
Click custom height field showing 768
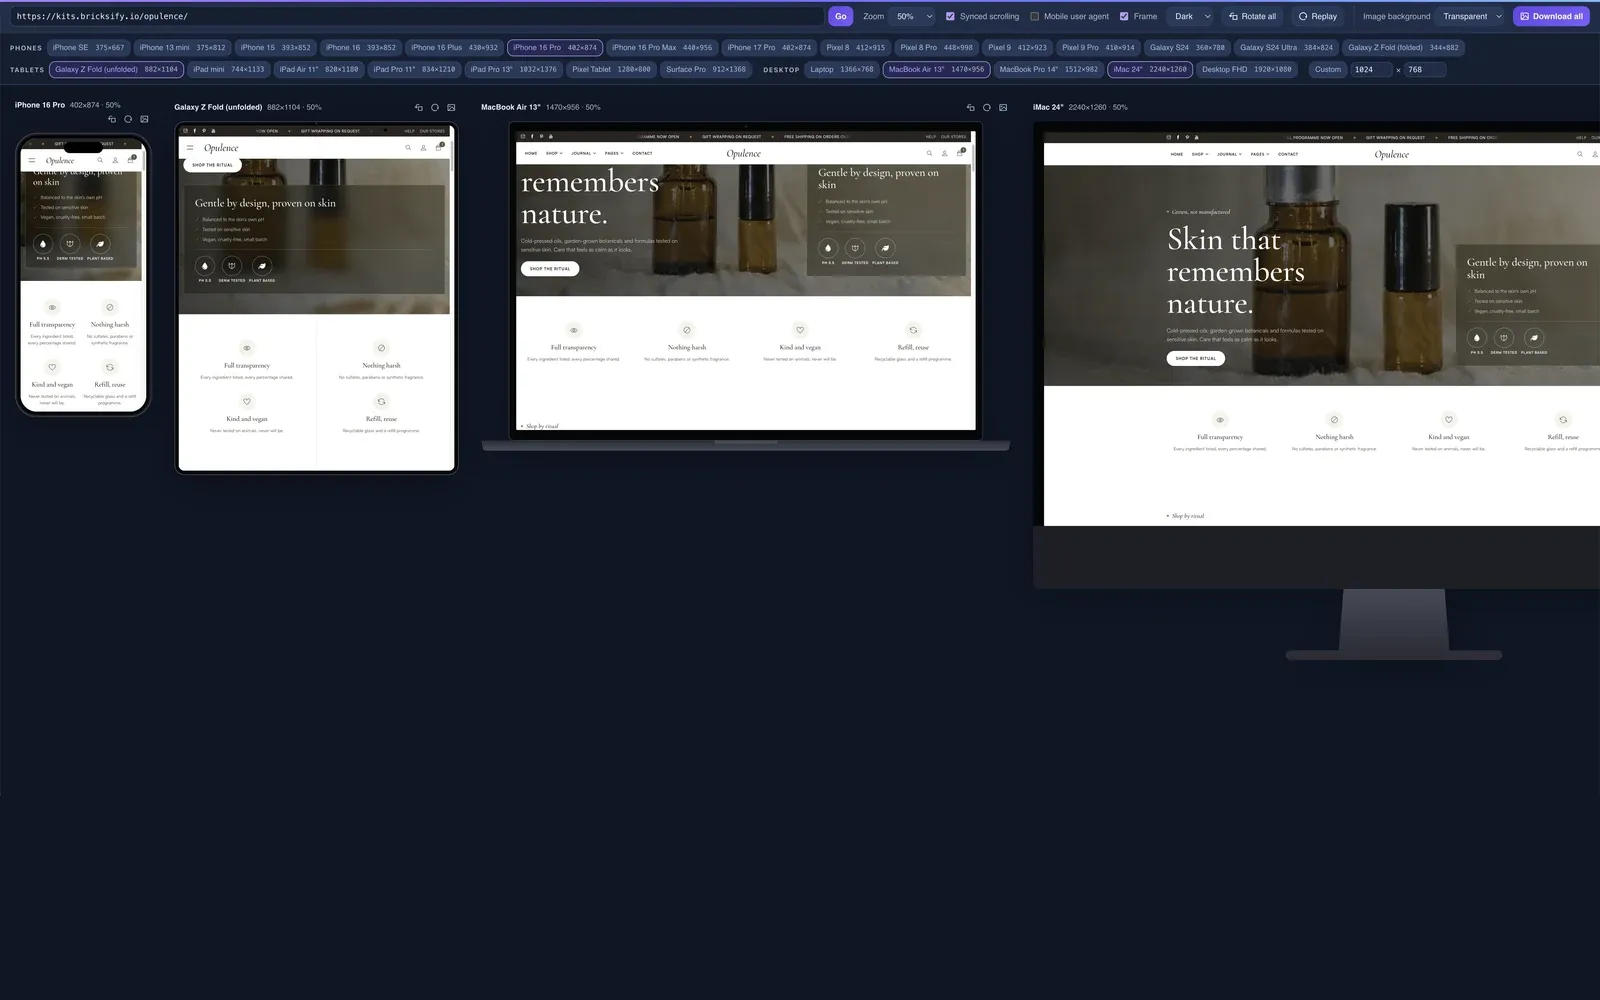pos(1424,69)
